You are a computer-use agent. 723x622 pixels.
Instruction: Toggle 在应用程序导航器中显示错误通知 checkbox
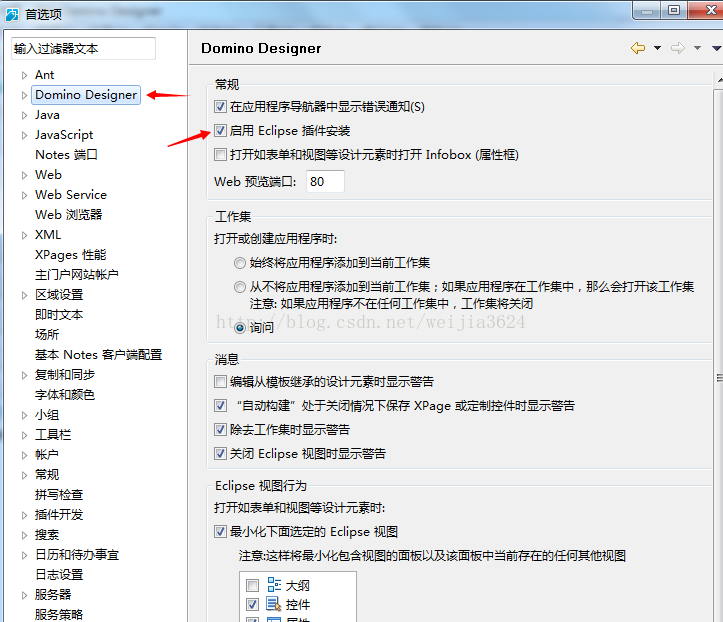[x=220, y=107]
